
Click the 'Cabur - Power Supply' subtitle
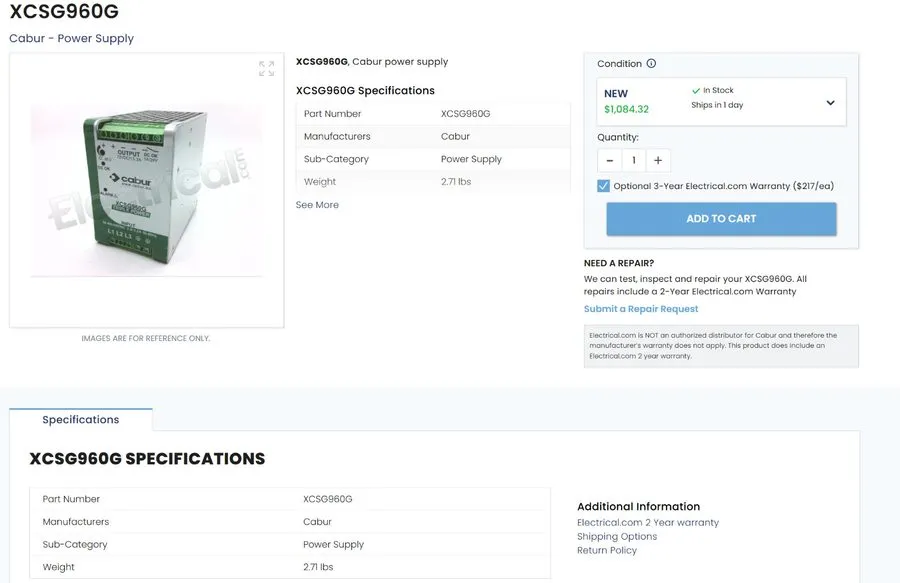coord(71,38)
